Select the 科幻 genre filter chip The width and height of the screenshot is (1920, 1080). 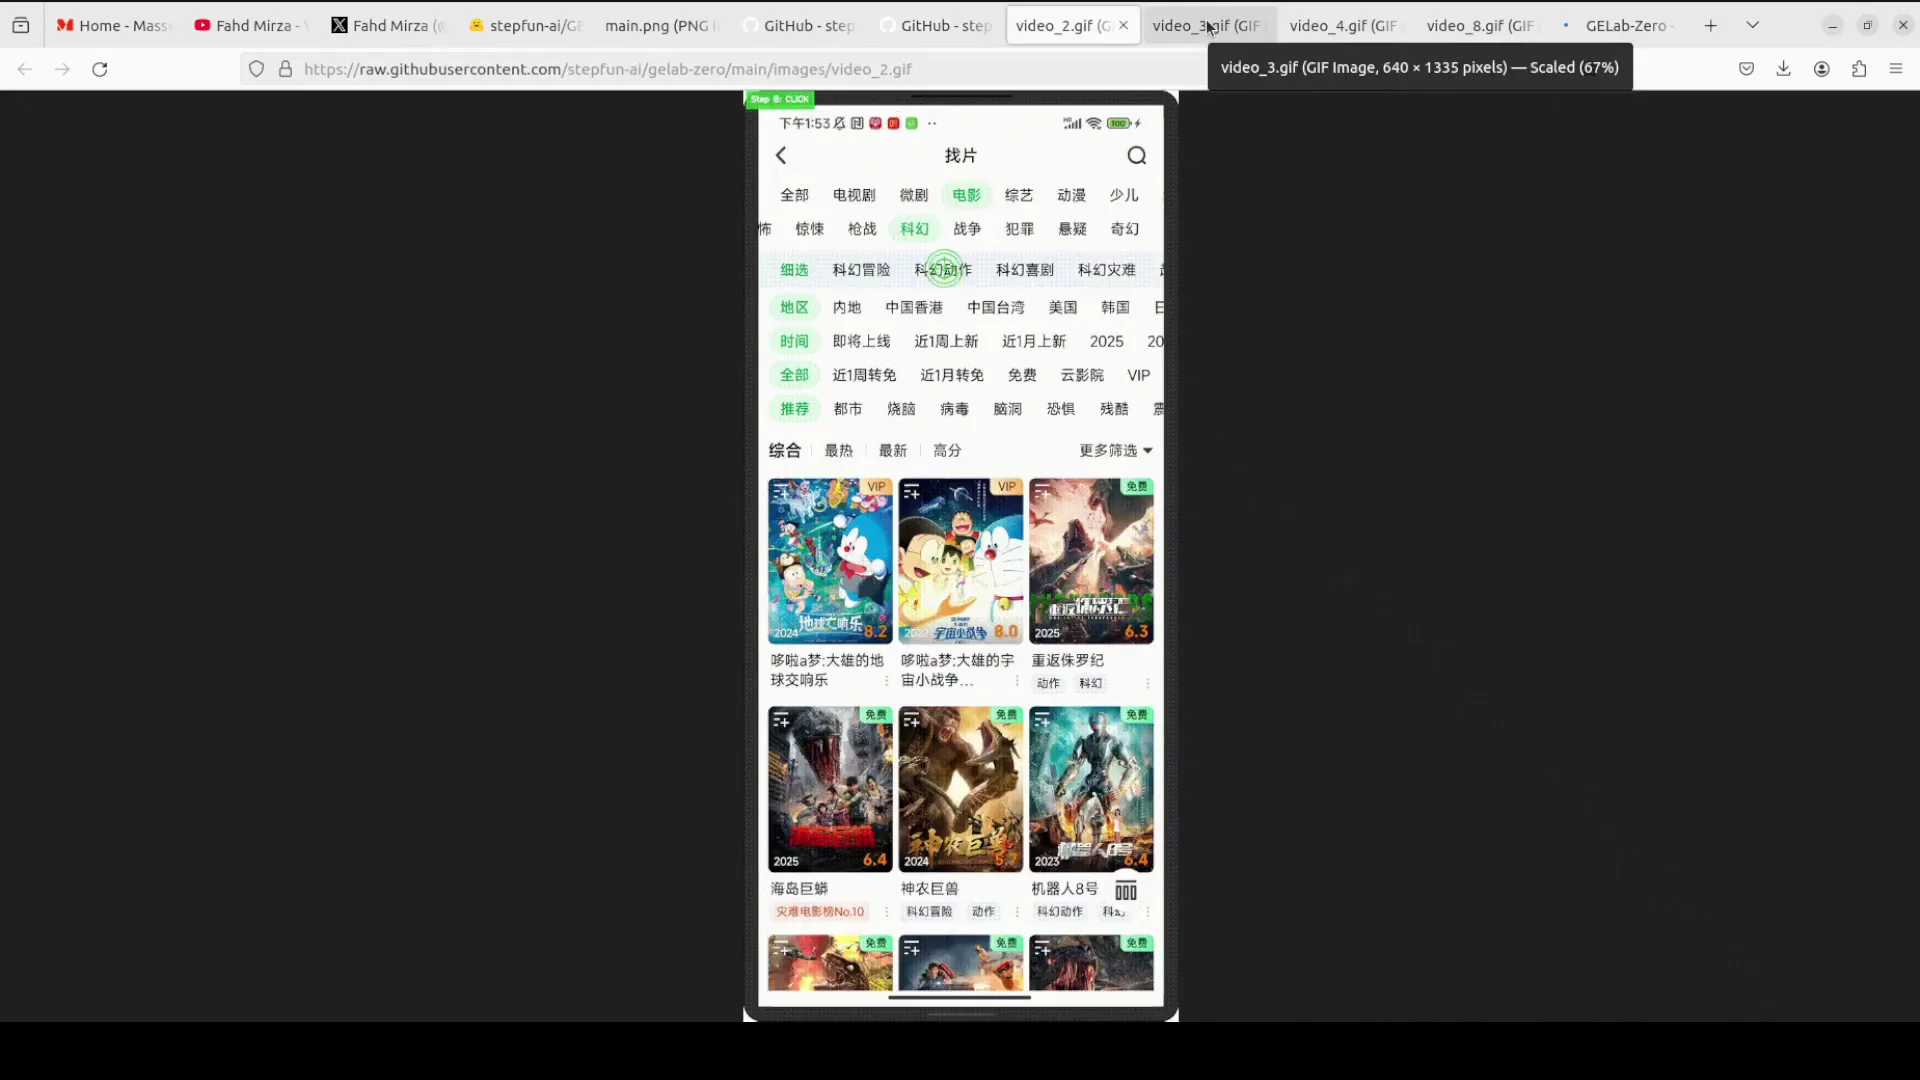click(x=912, y=228)
